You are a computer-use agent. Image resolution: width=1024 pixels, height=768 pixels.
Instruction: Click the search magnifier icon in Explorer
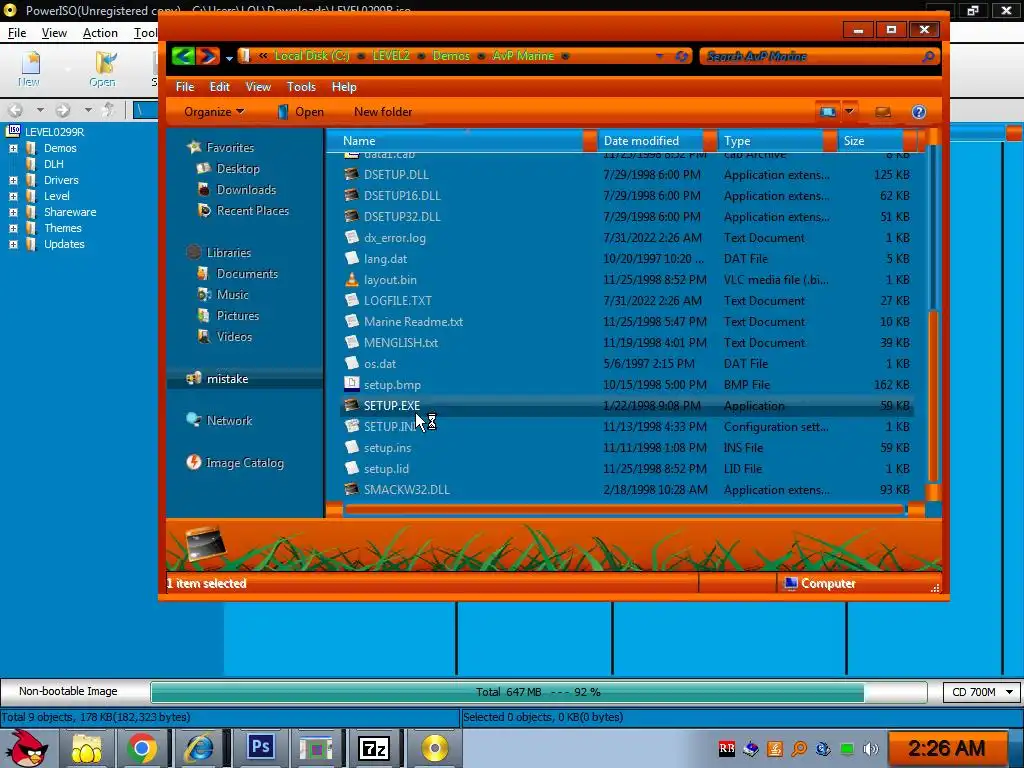[928, 57]
